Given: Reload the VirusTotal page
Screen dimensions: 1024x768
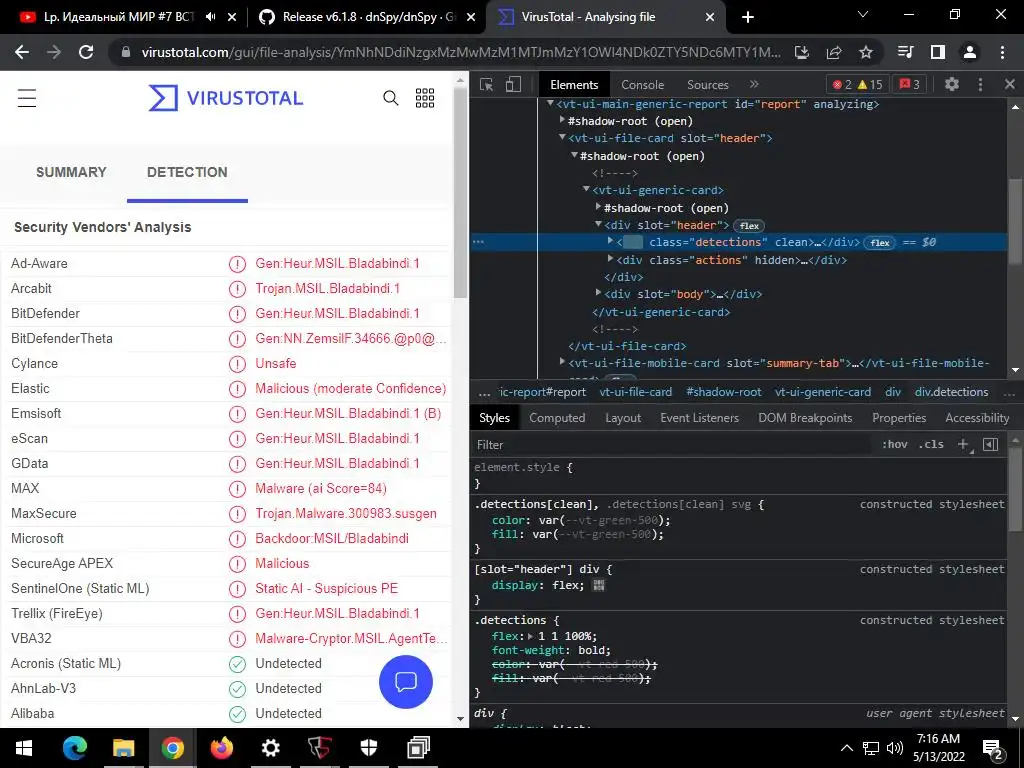Looking at the screenshot, I should tap(86, 52).
